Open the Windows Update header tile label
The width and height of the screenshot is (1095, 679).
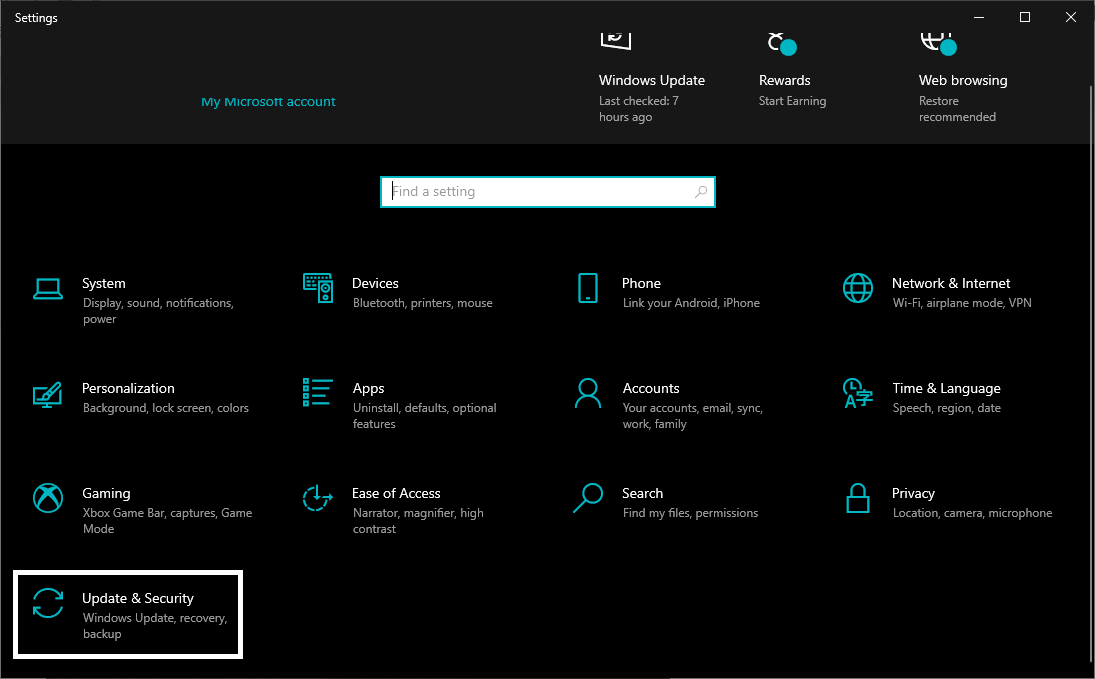pos(652,80)
